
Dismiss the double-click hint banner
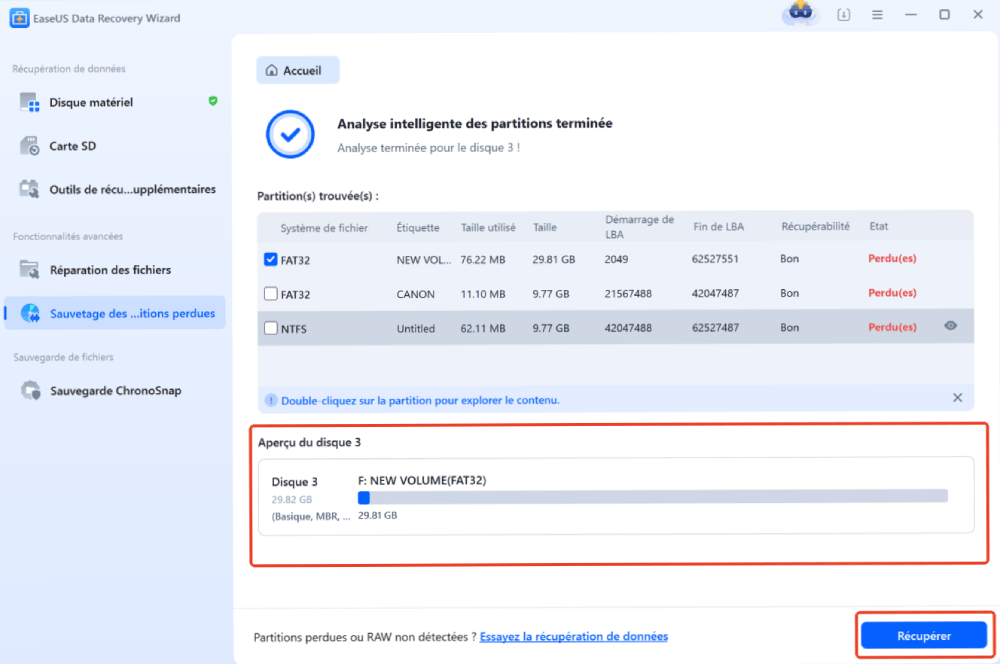[957, 397]
